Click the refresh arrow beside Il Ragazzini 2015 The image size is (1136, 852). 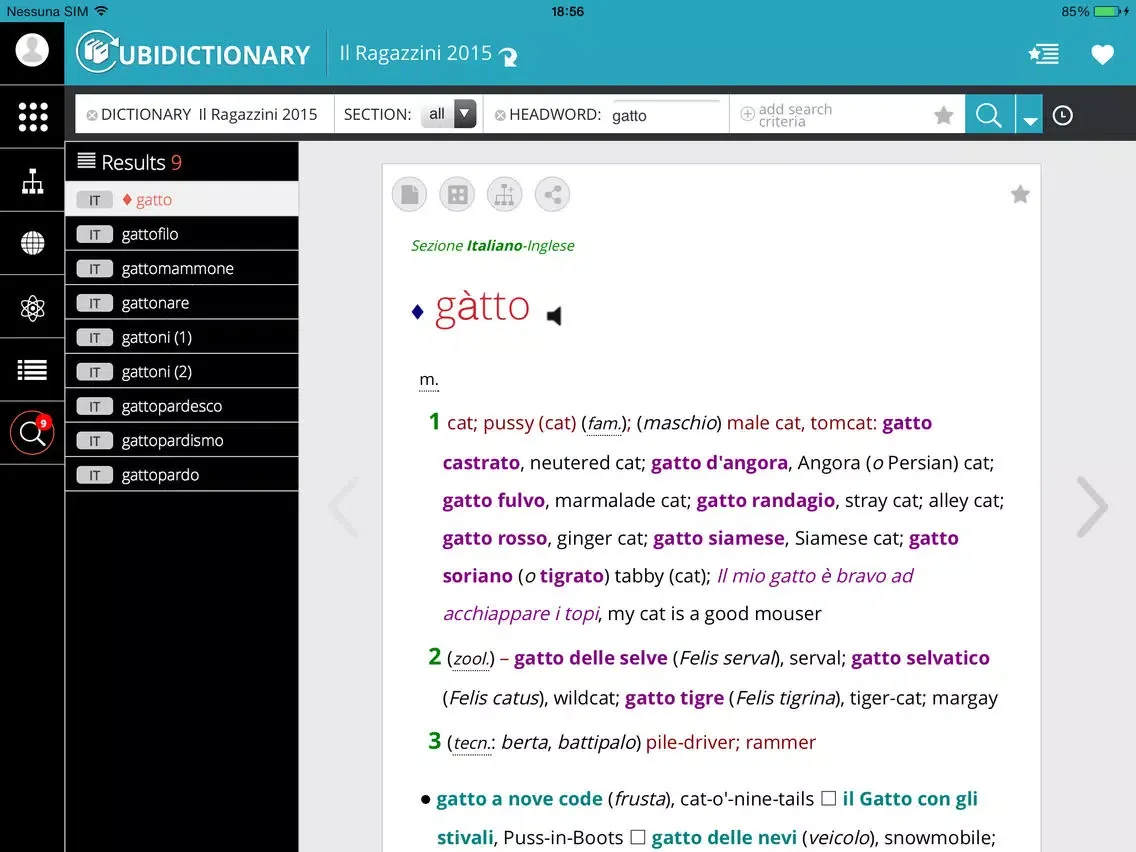(x=509, y=57)
